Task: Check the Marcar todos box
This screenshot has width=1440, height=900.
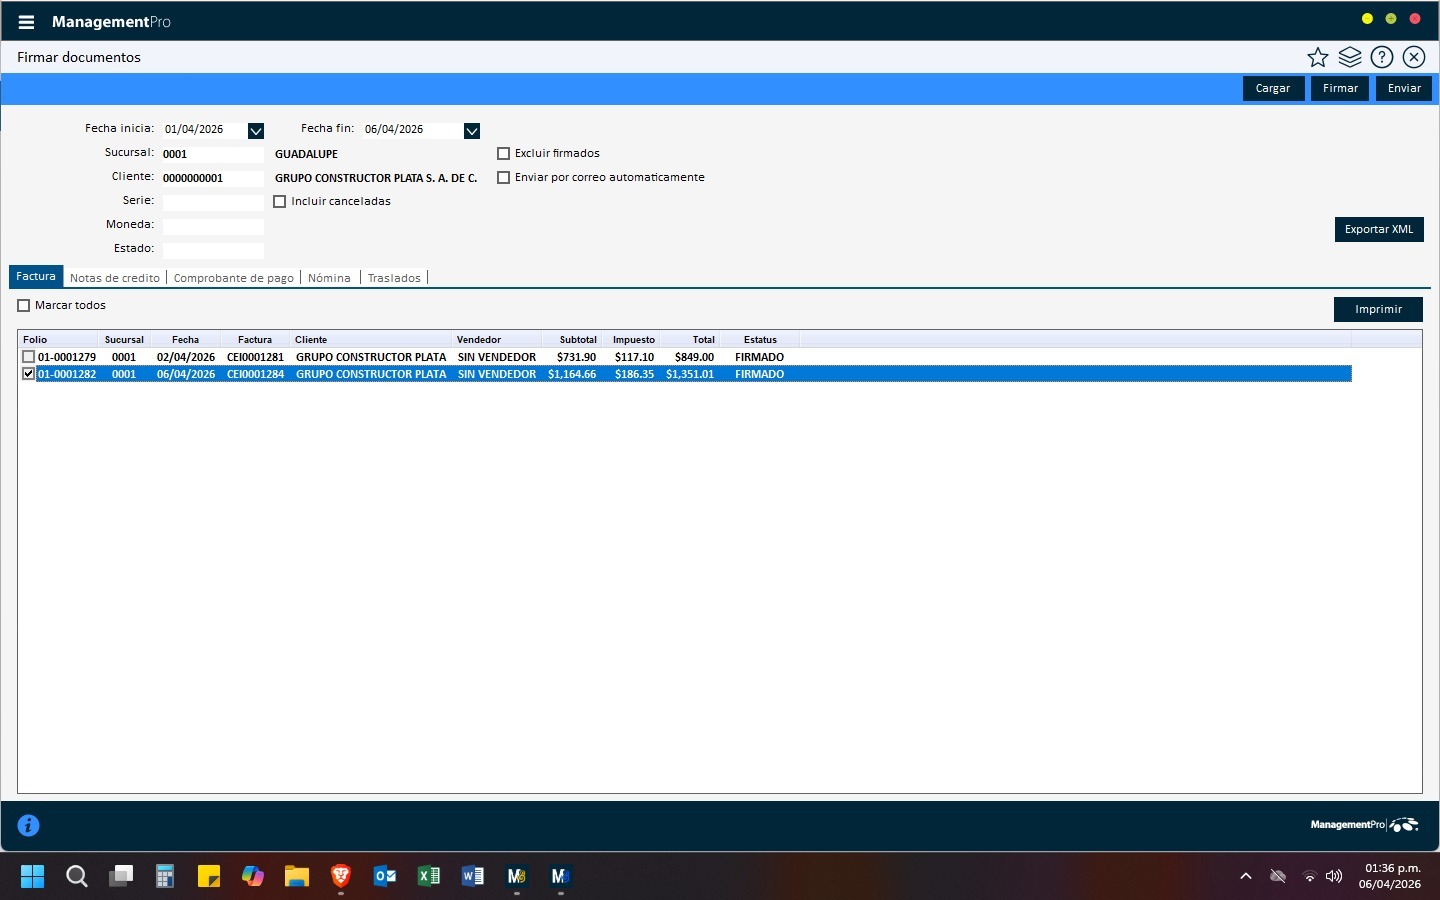Action: coord(24,306)
